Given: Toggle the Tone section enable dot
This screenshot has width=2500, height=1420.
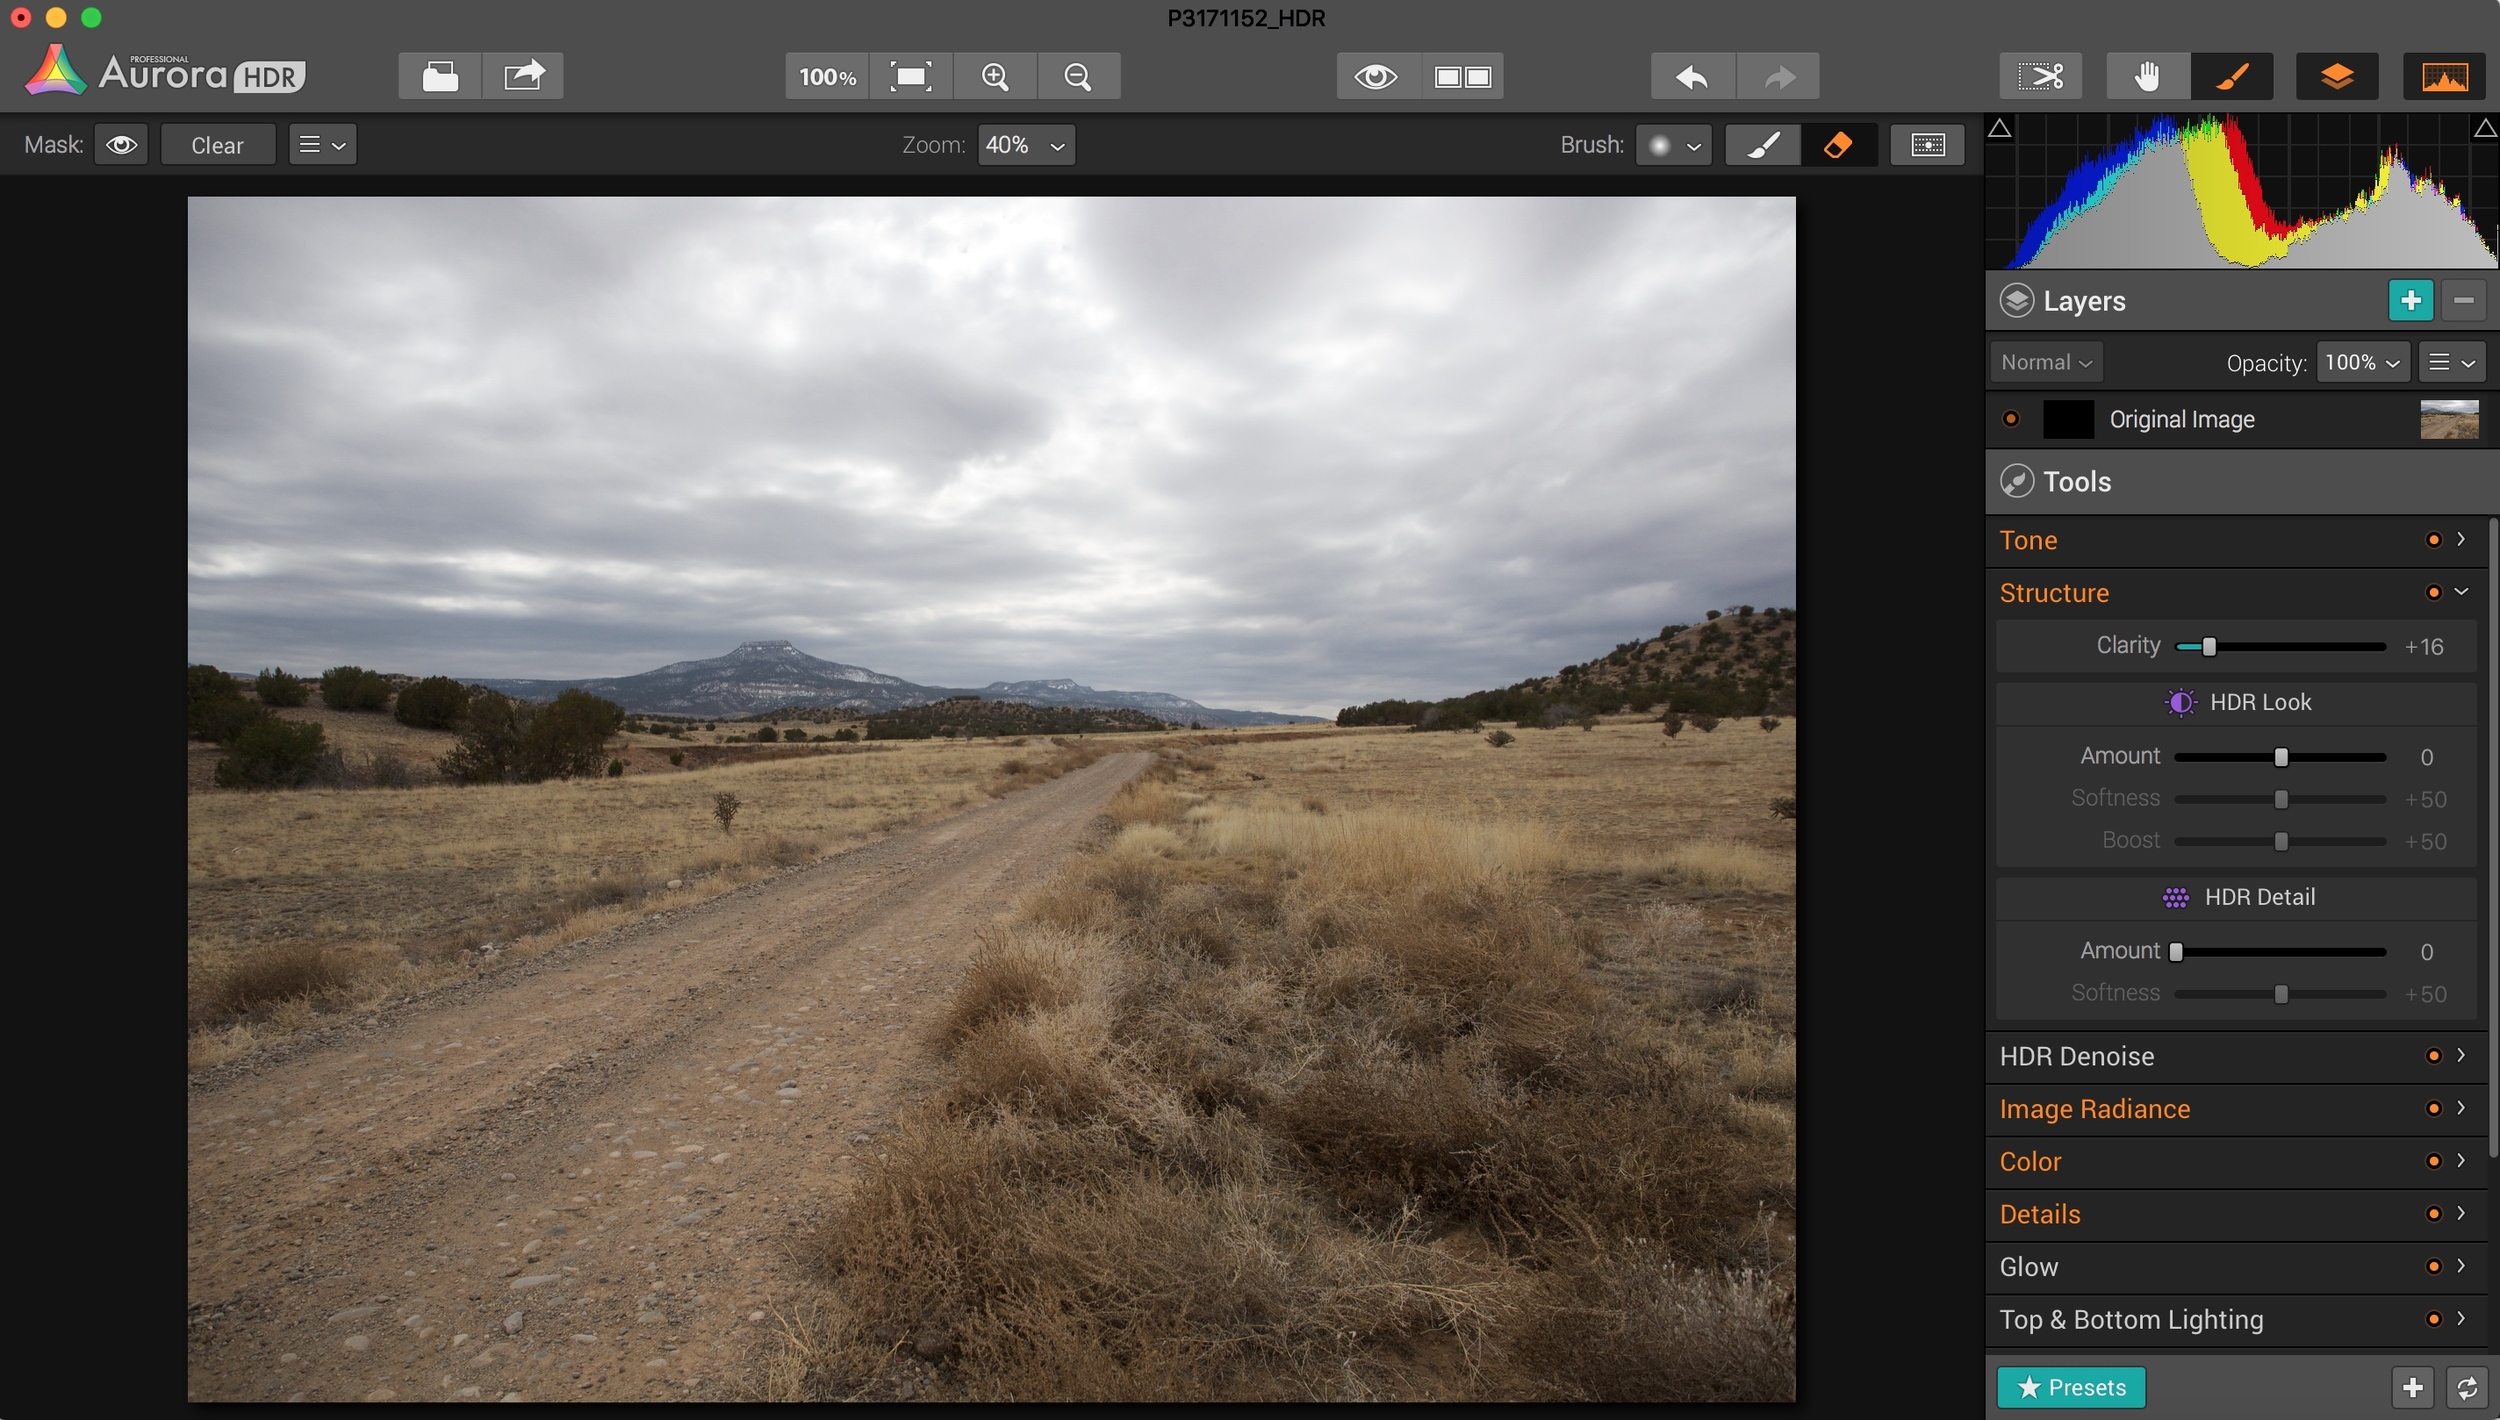Looking at the screenshot, I should pos(2433,540).
